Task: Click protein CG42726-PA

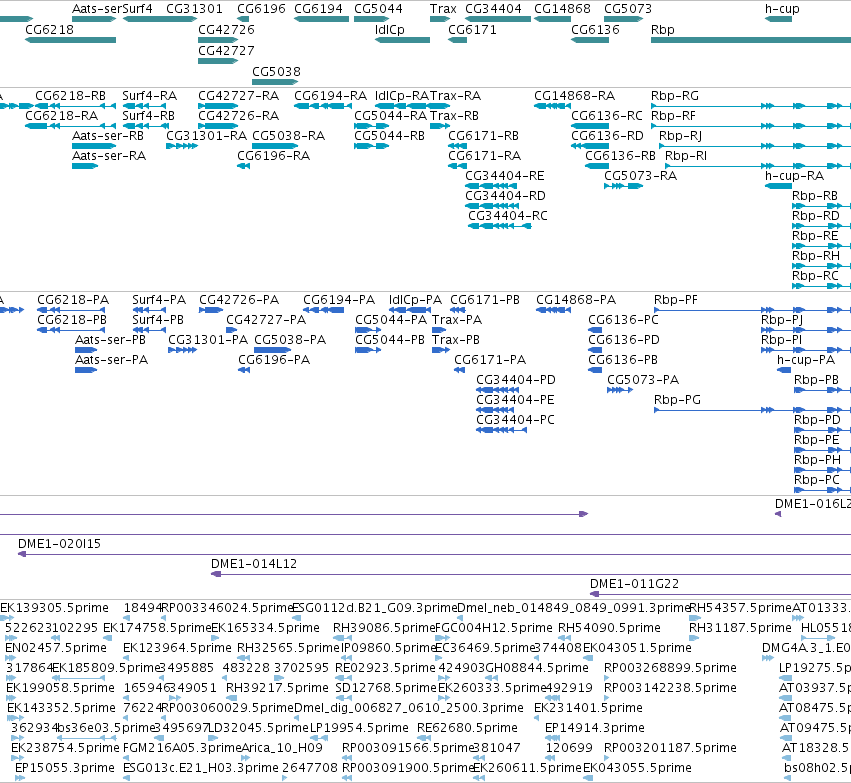Action: pos(211,310)
